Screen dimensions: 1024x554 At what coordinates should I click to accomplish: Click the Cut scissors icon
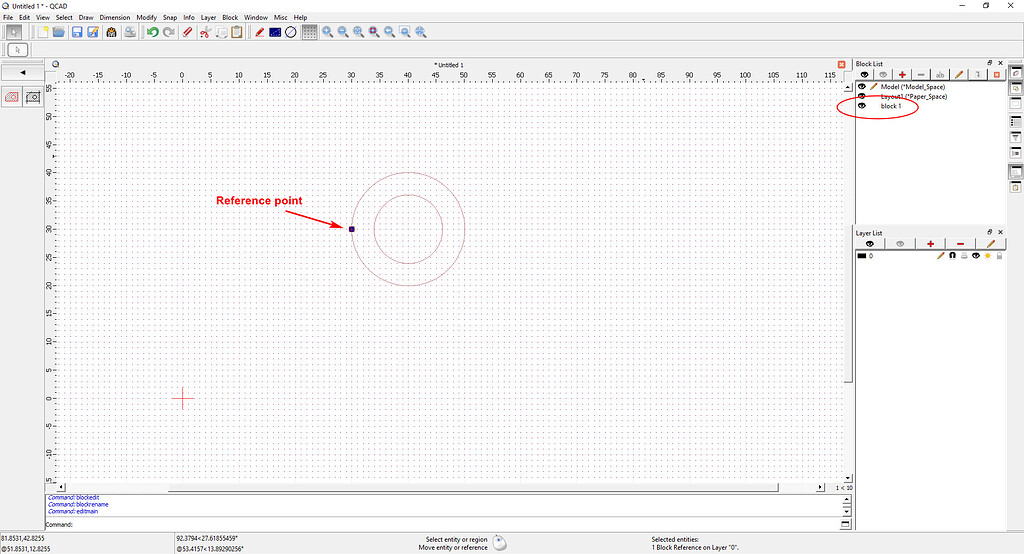[205, 32]
